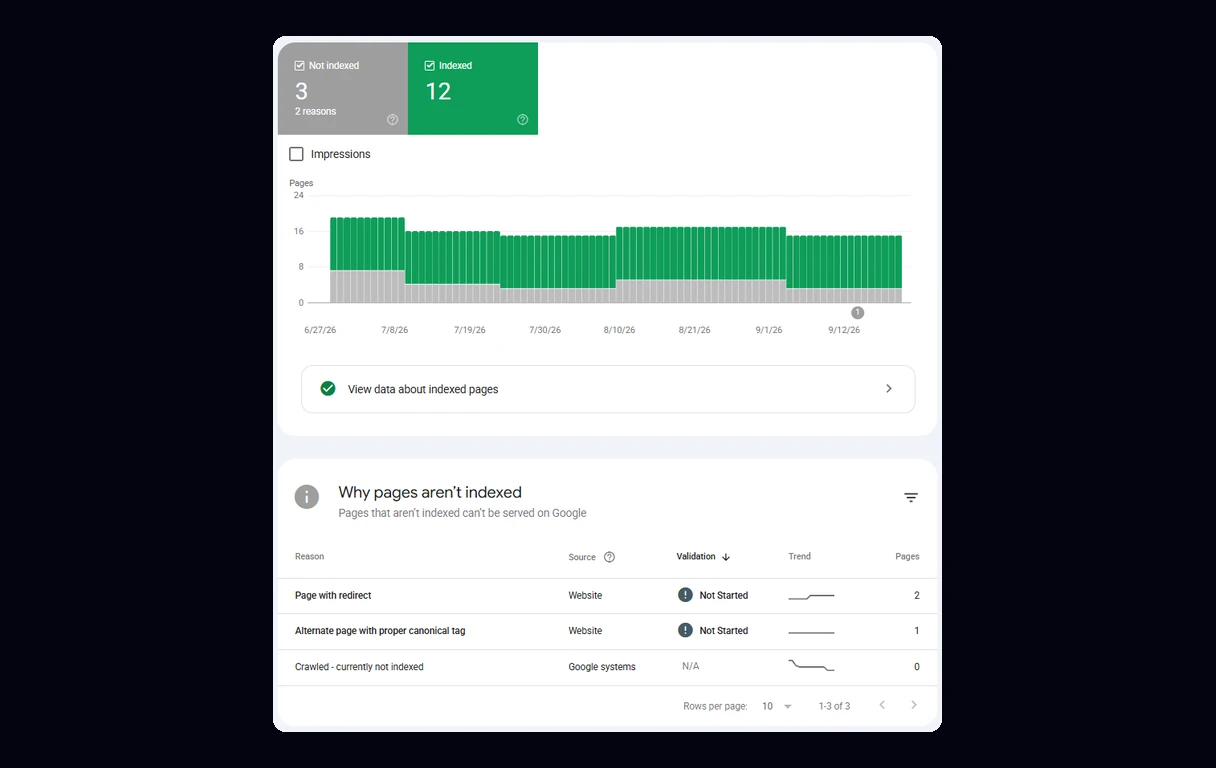Toggle the Indexed checkbox
The image size is (1216, 768).
point(429,66)
